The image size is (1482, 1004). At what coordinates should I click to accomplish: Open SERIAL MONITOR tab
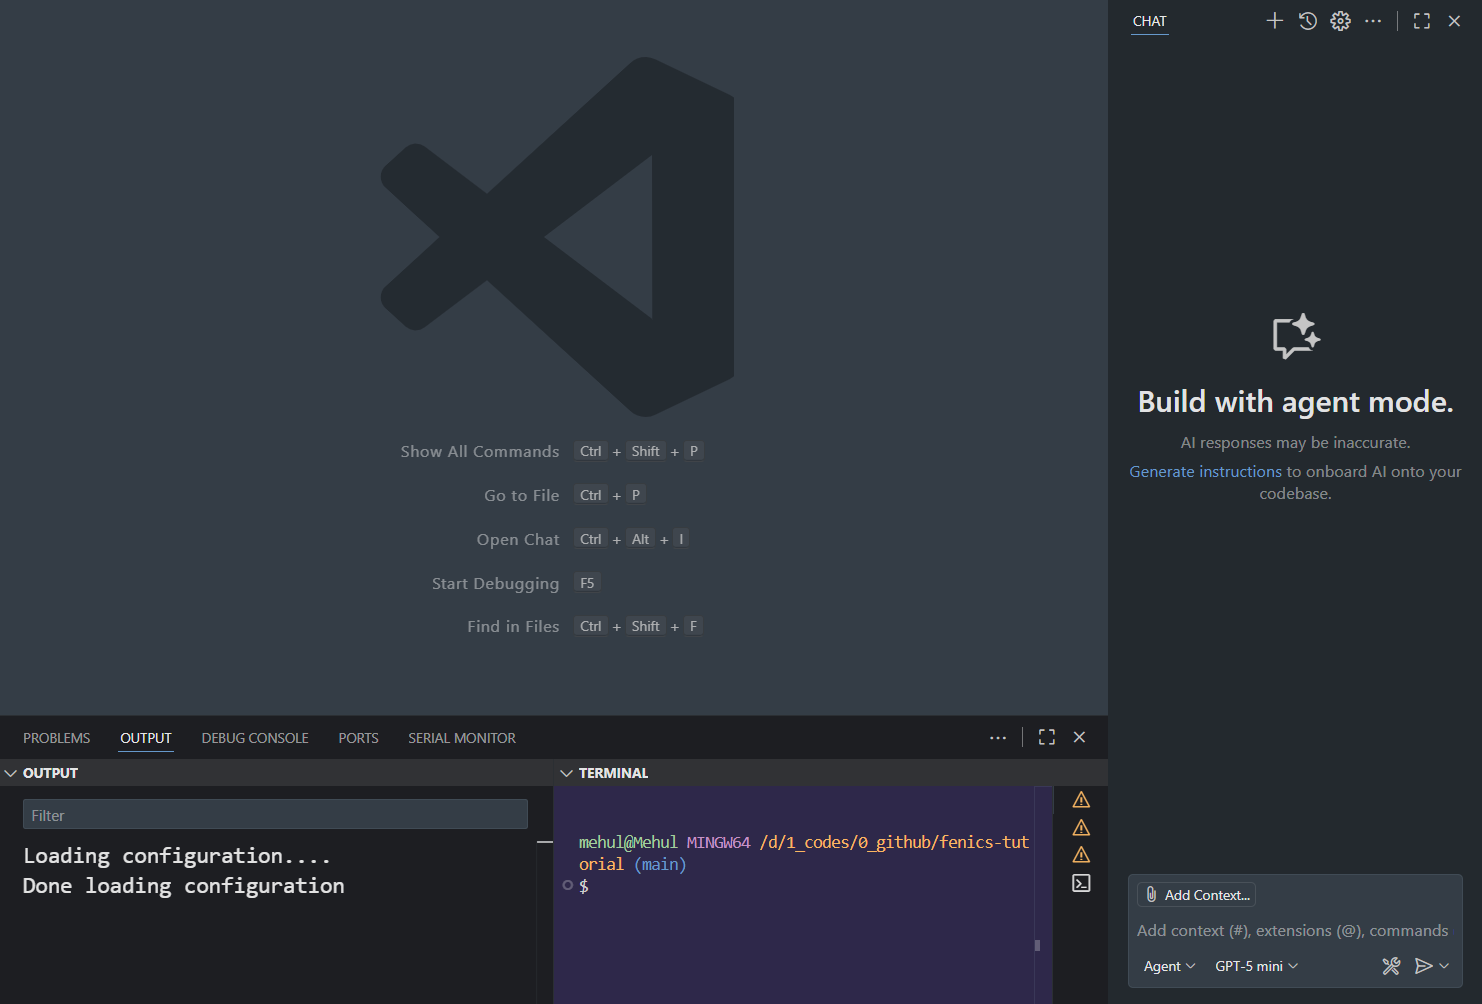[x=462, y=738]
